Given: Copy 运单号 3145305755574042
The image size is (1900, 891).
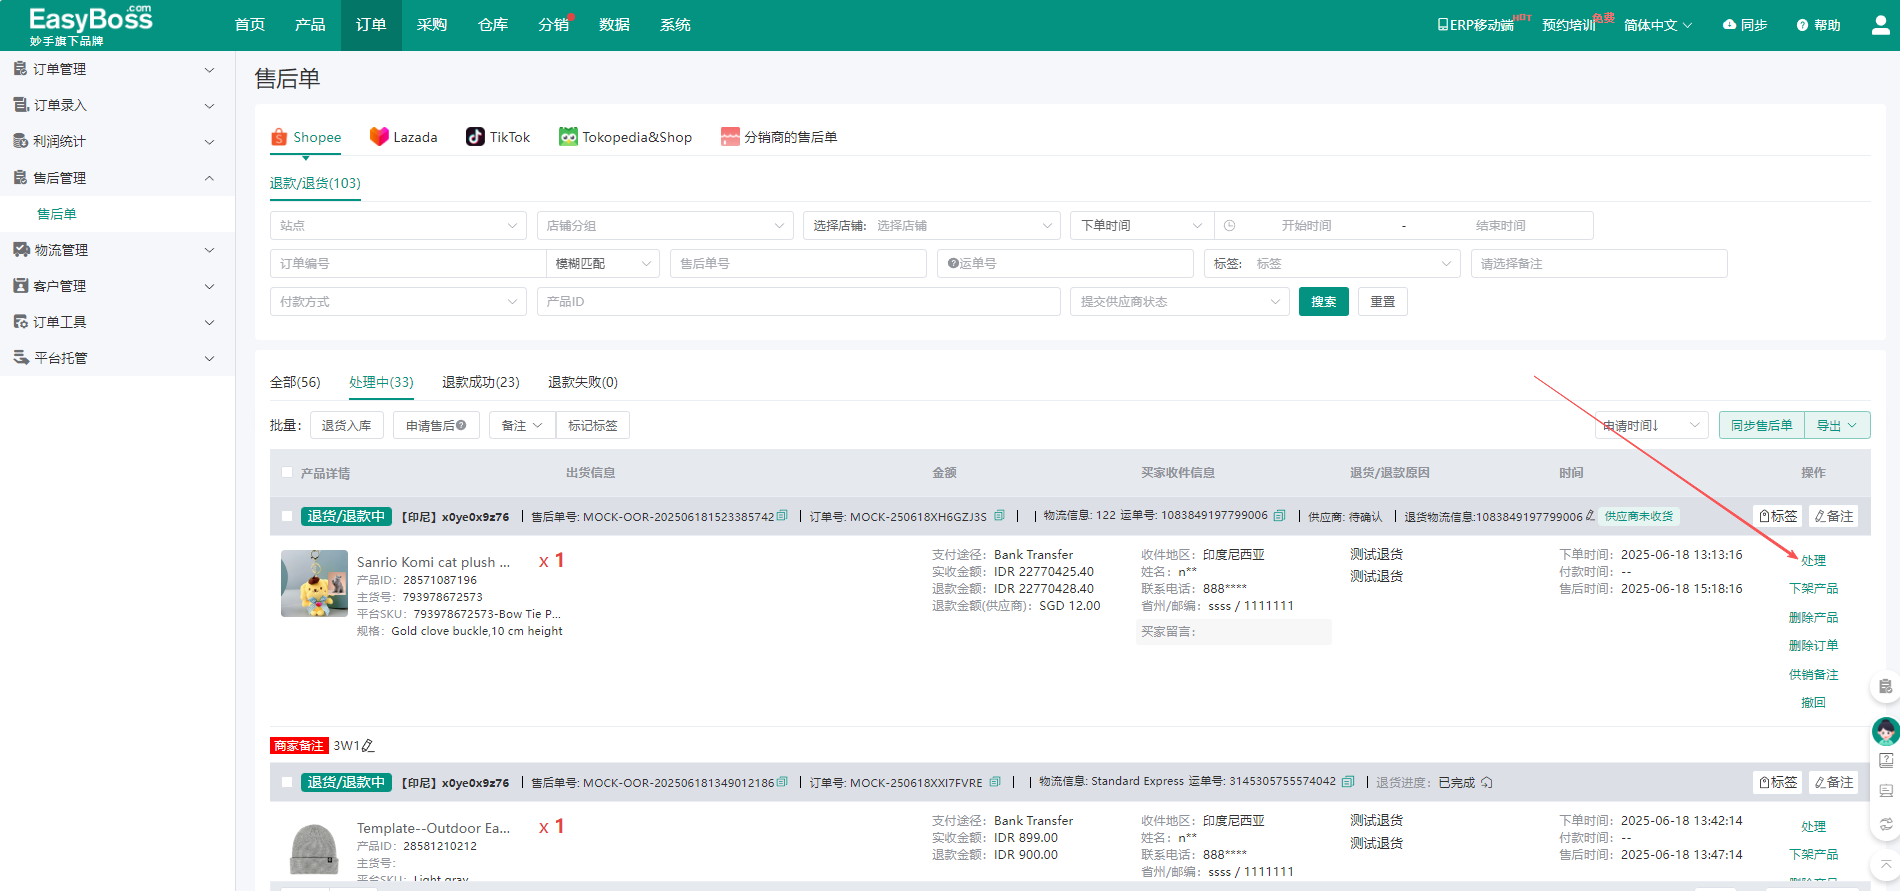Looking at the screenshot, I should coord(1348,782).
